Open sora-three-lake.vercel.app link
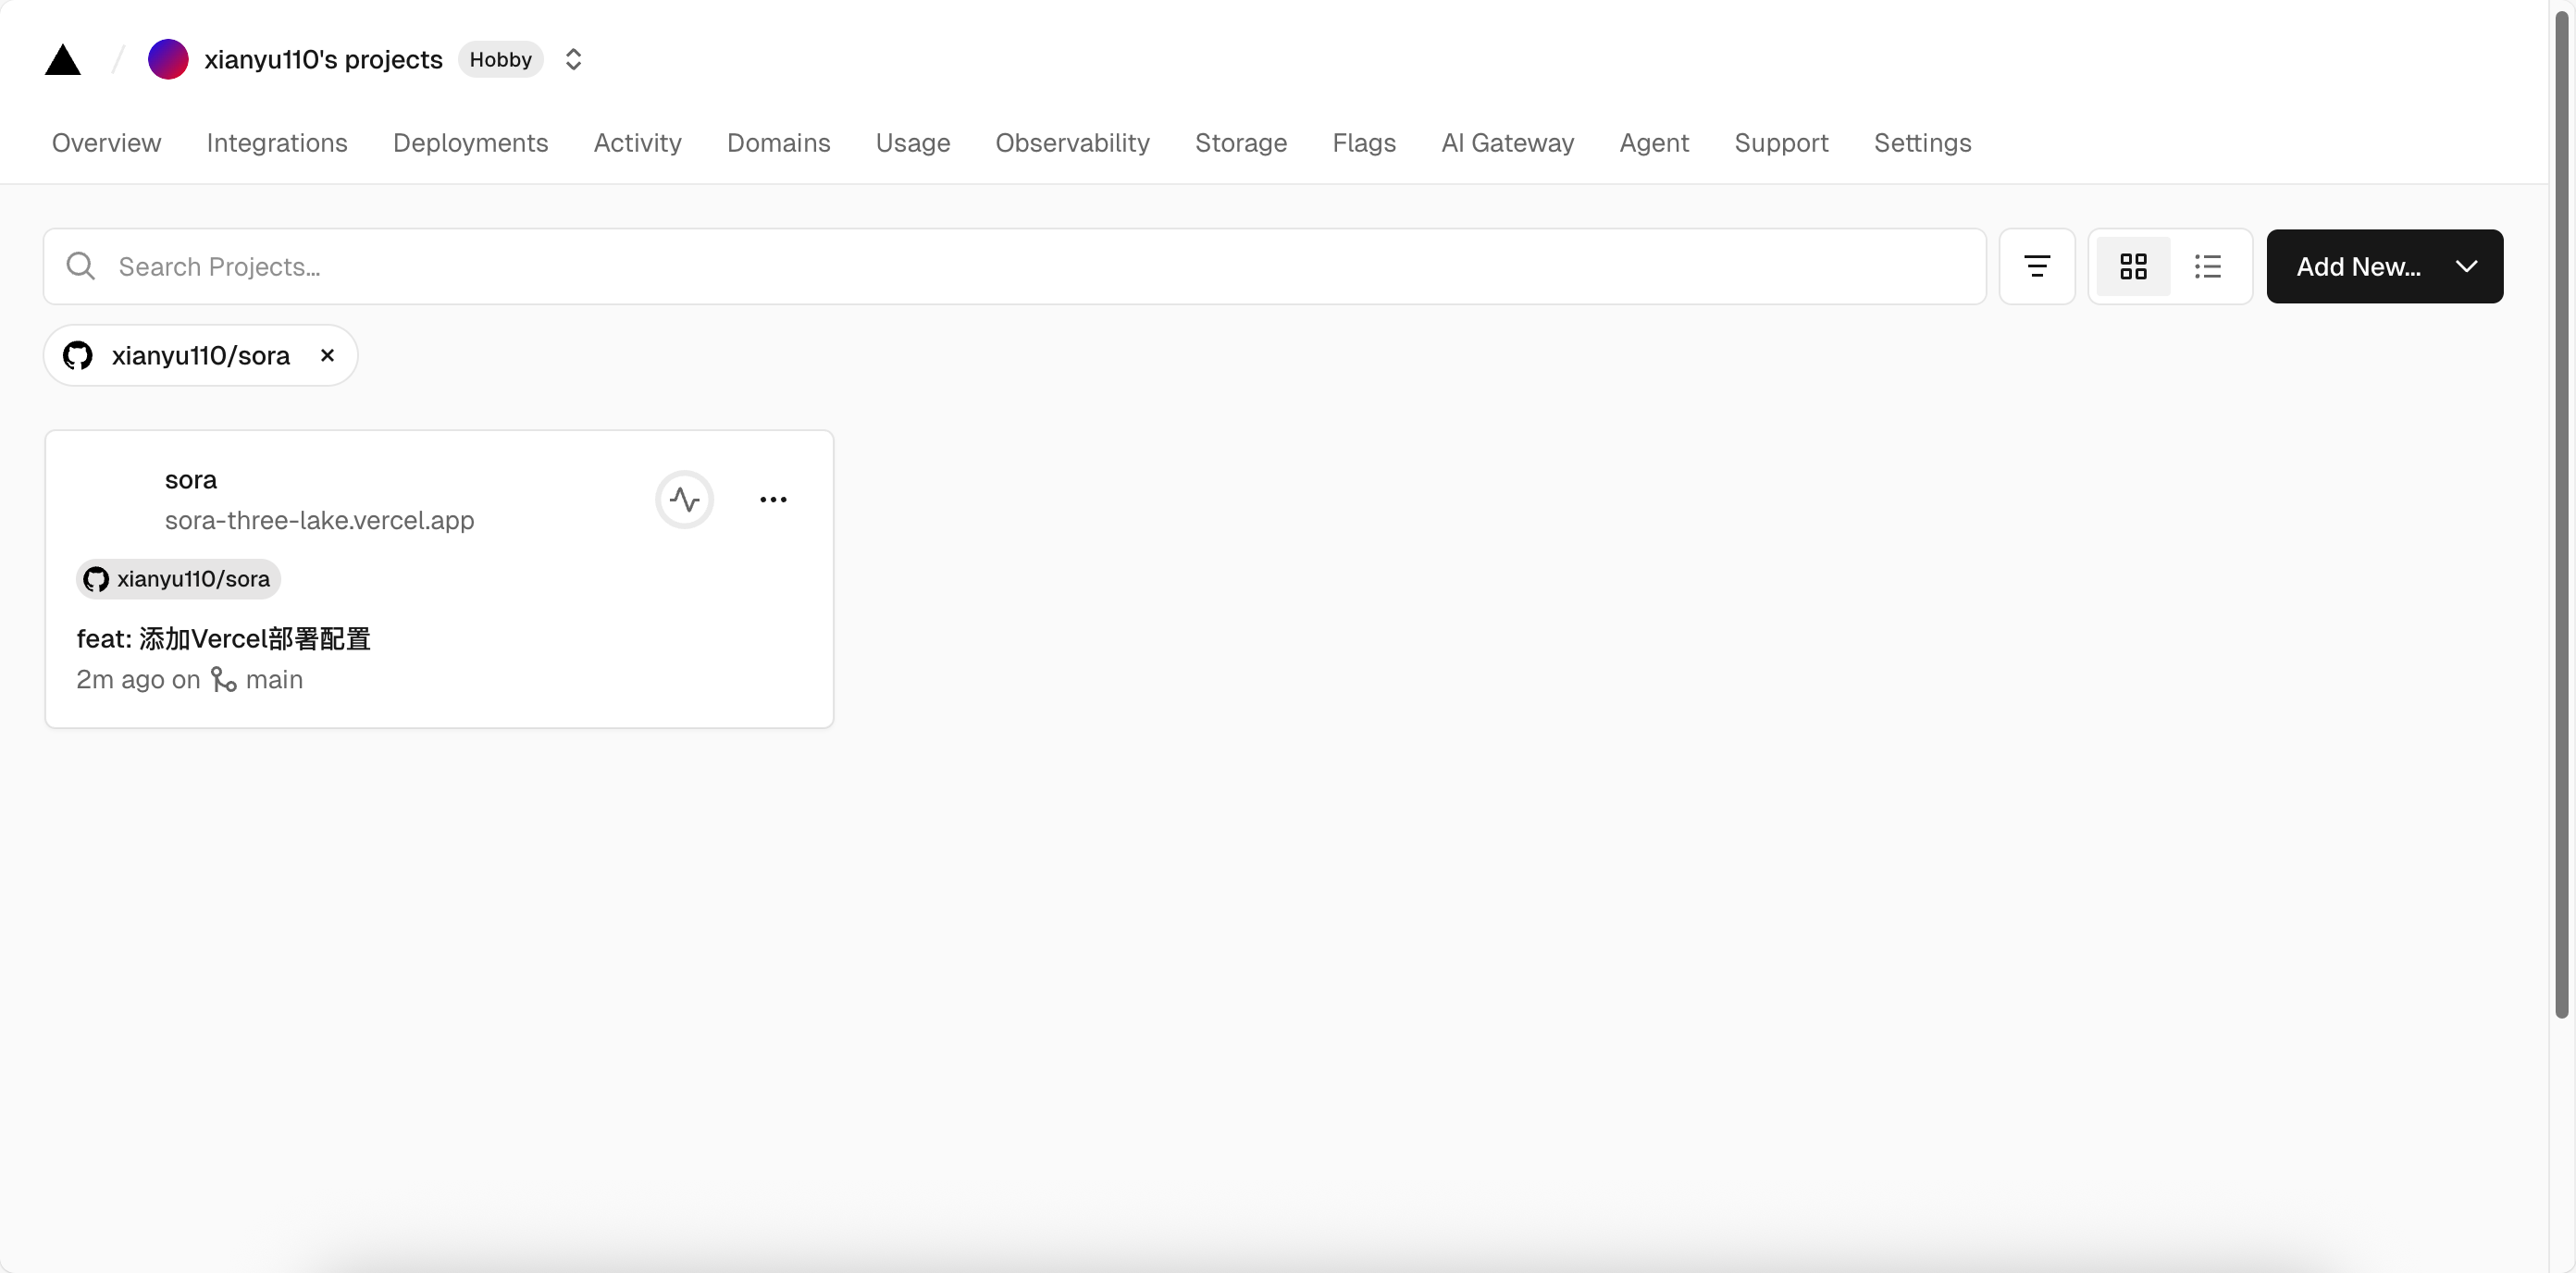 click(319, 520)
